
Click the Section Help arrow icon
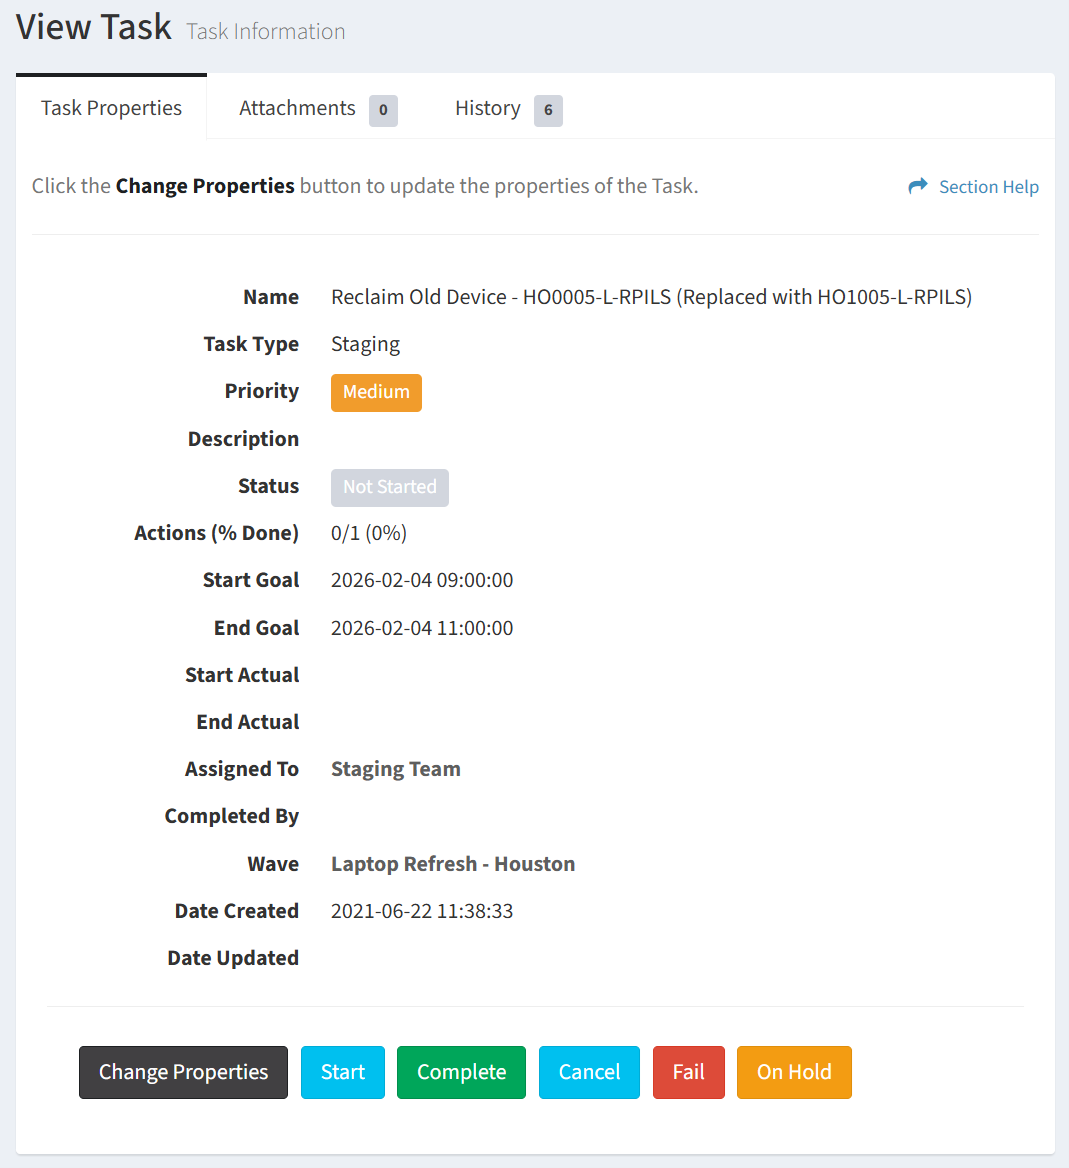click(x=917, y=186)
